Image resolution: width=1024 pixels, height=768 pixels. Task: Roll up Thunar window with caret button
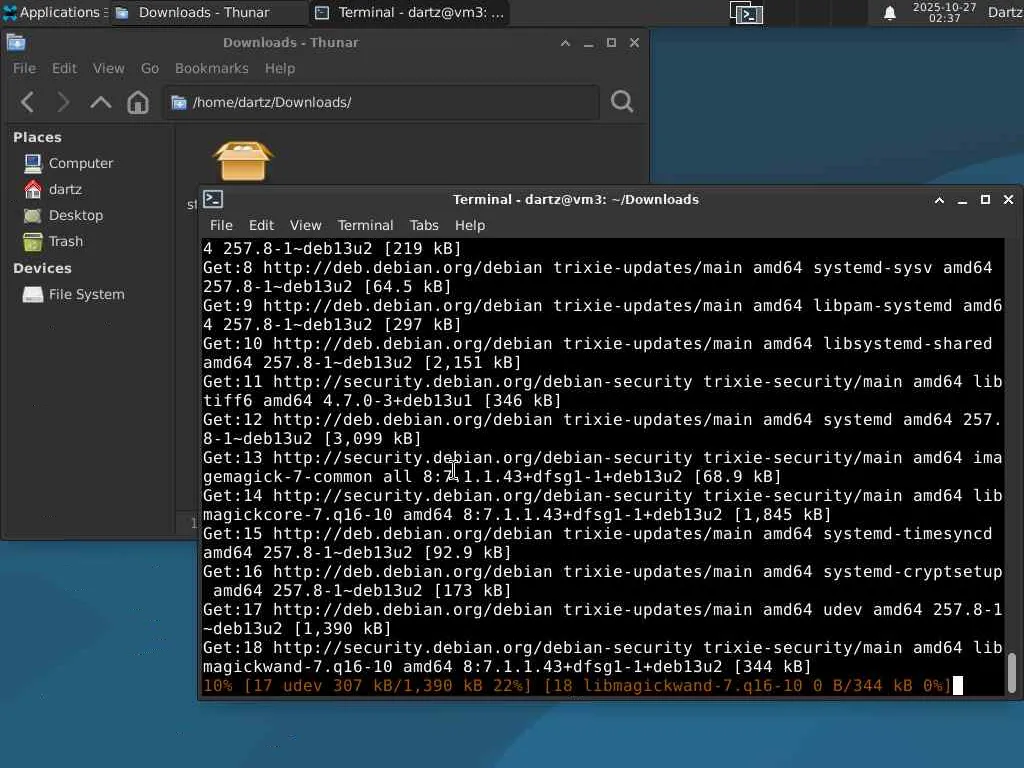click(x=566, y=43)
